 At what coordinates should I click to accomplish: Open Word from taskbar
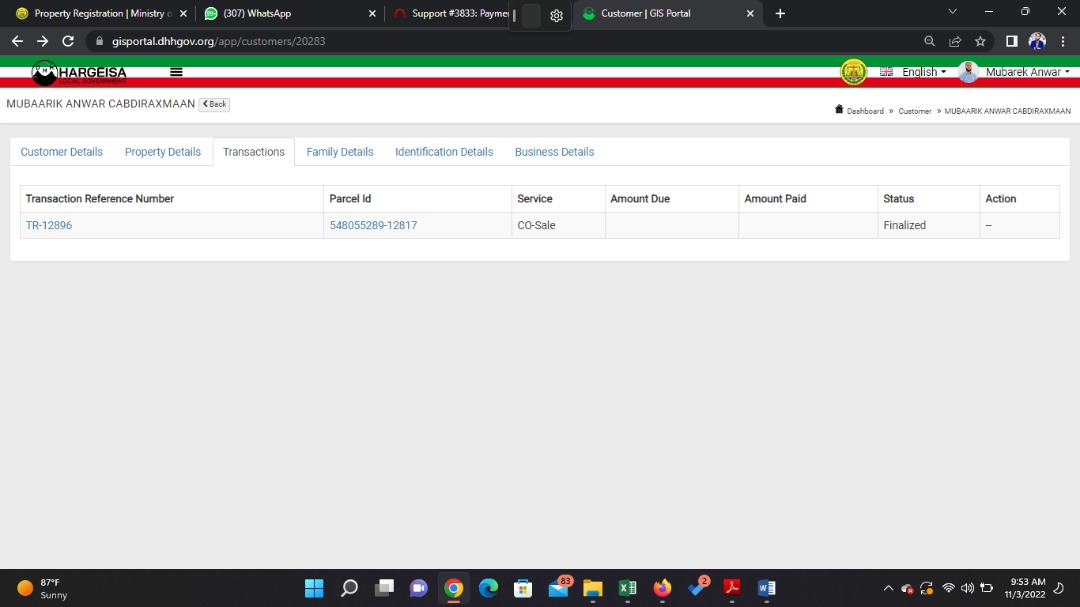pyautogui.click(x=767, y=588)
